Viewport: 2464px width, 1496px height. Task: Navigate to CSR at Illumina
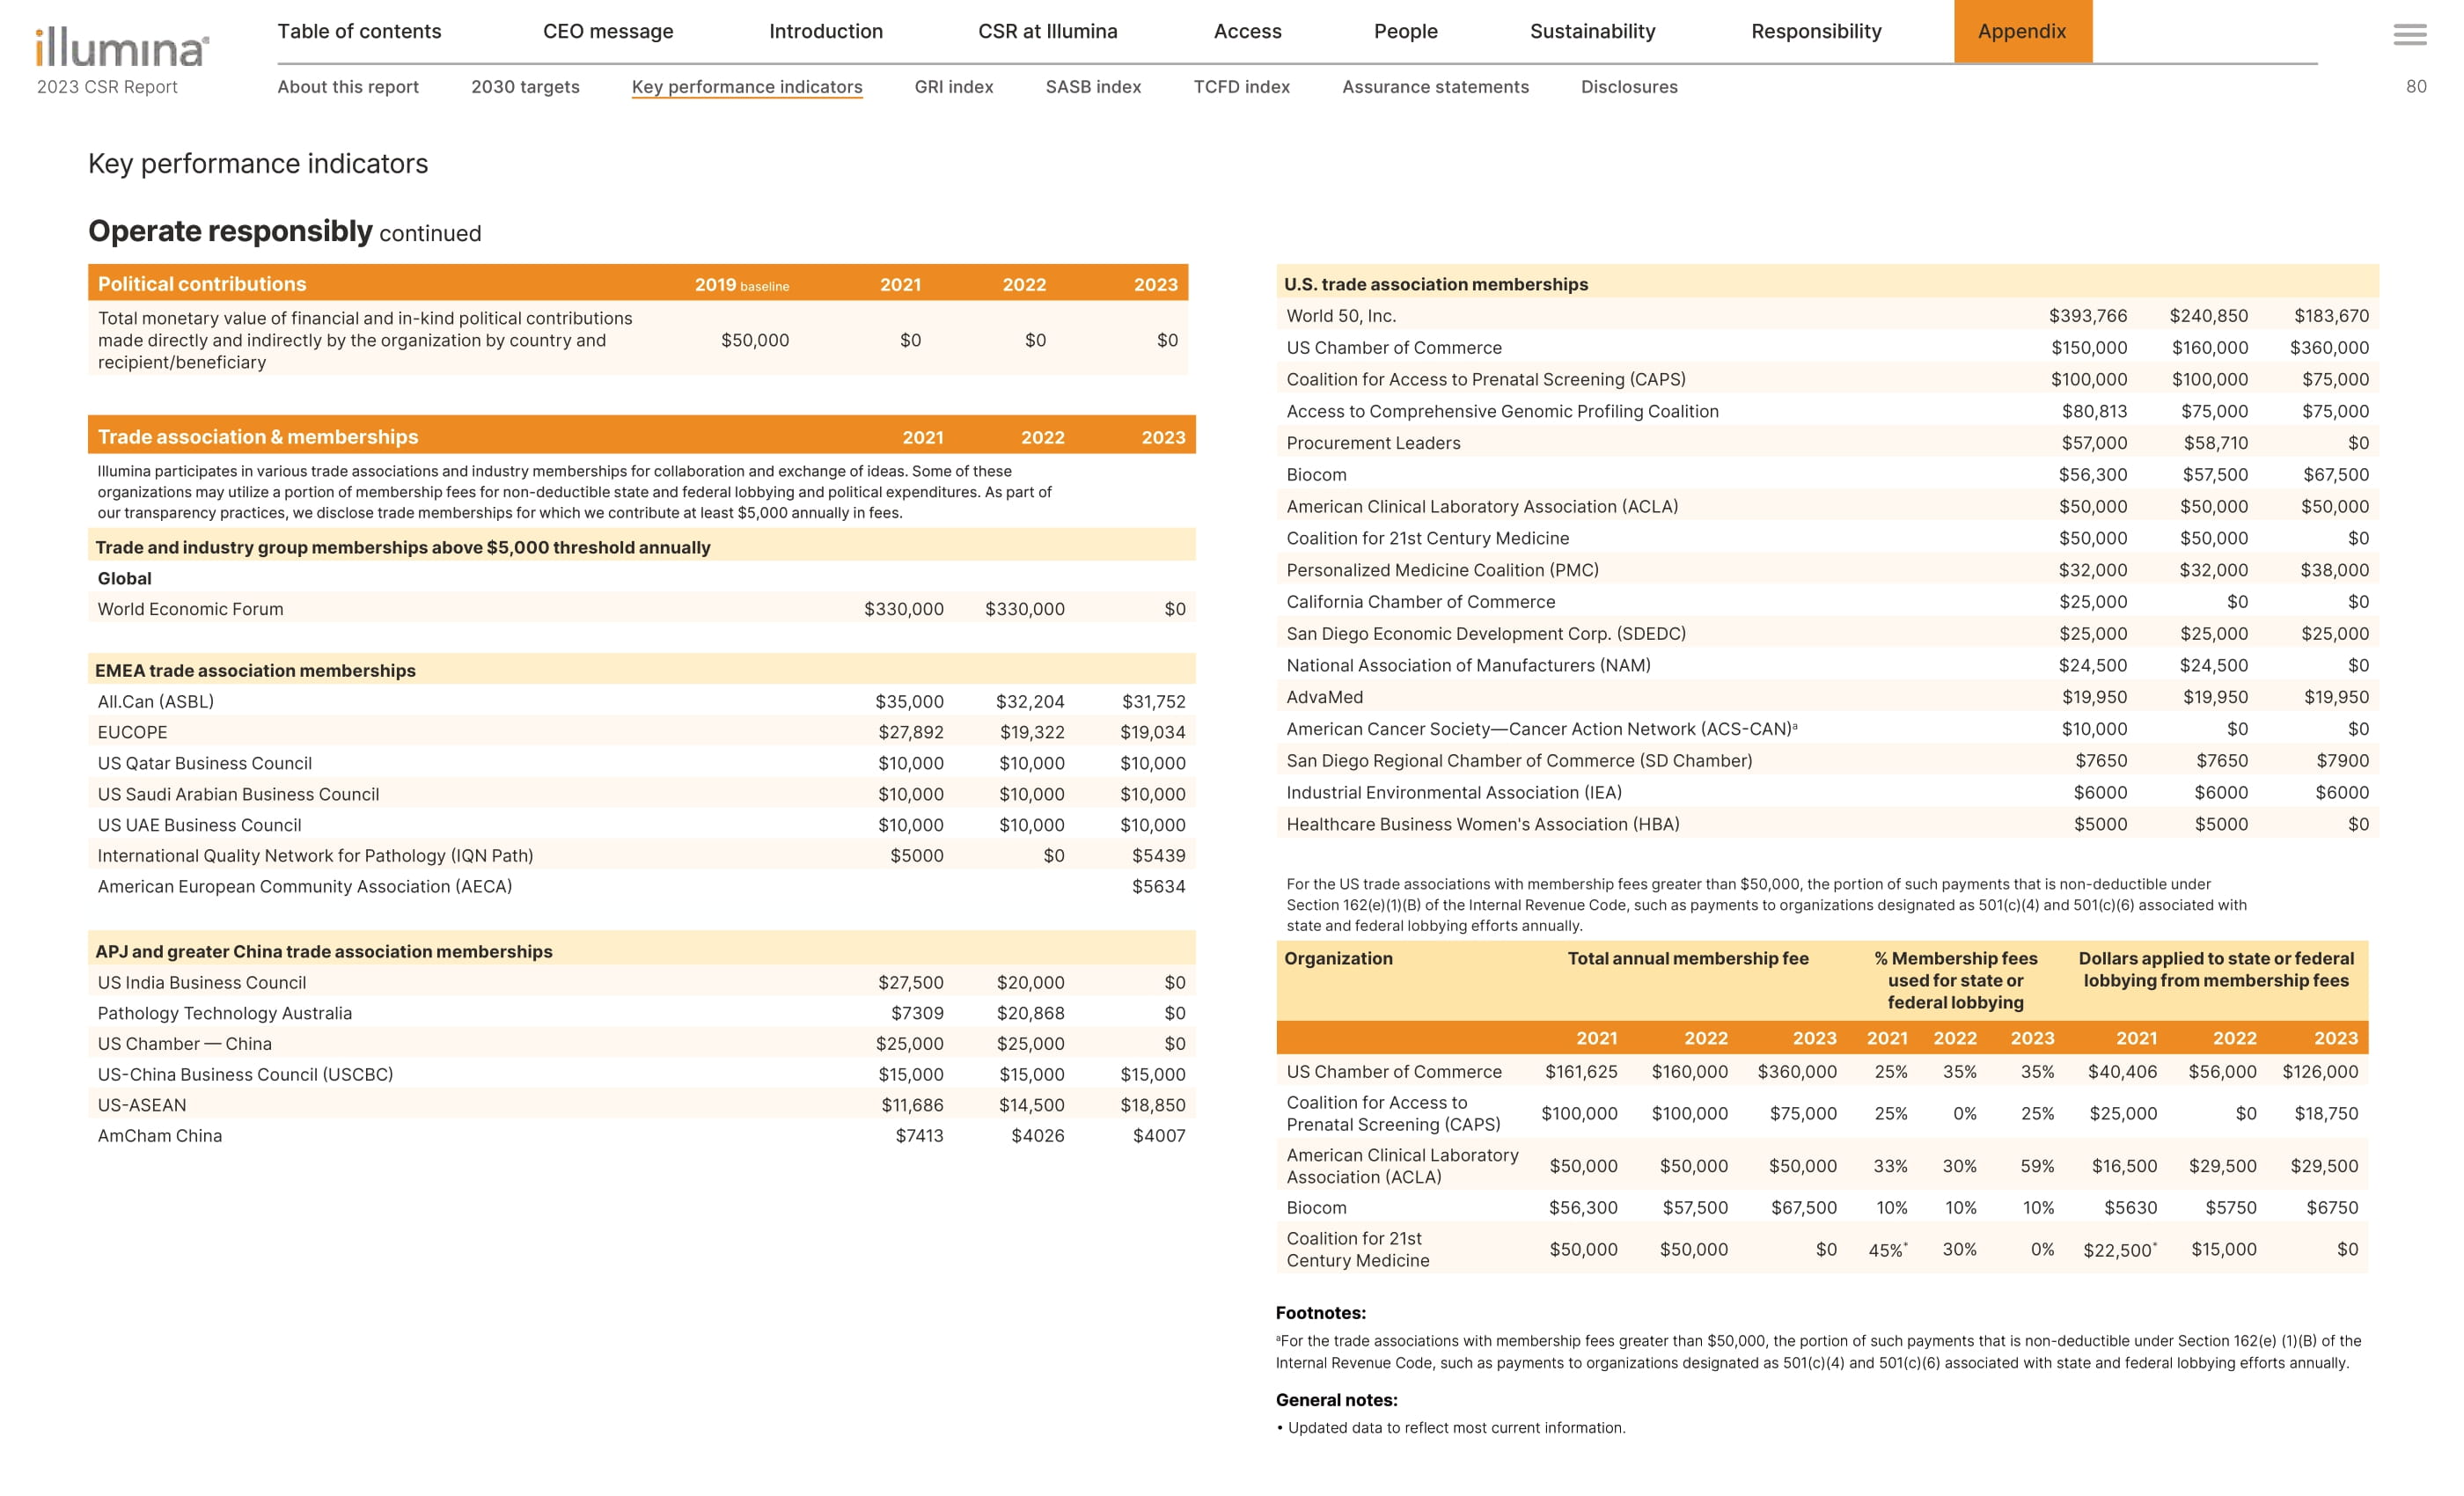pyautogui.click(x=1047, y=31)
